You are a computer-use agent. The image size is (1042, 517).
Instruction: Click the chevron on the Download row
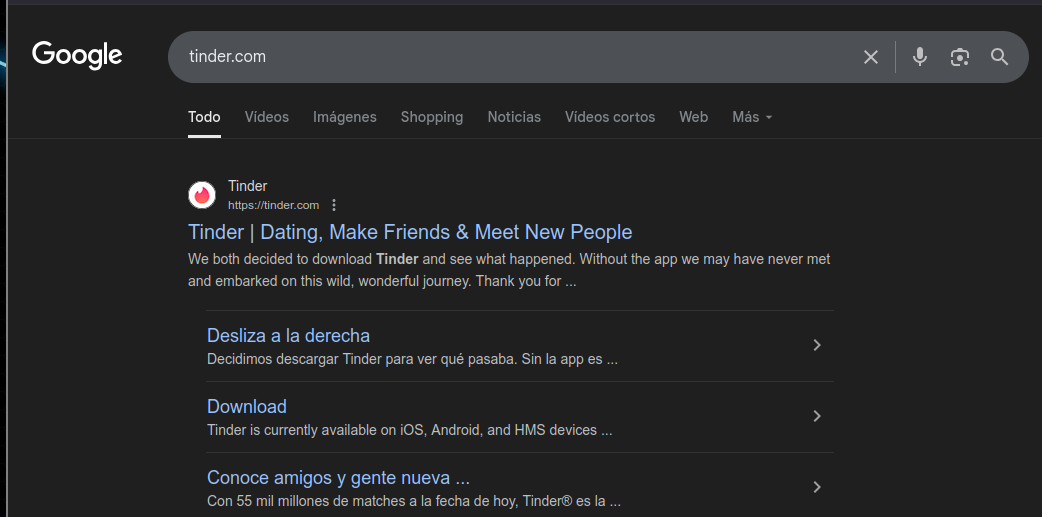pos(817,416)
